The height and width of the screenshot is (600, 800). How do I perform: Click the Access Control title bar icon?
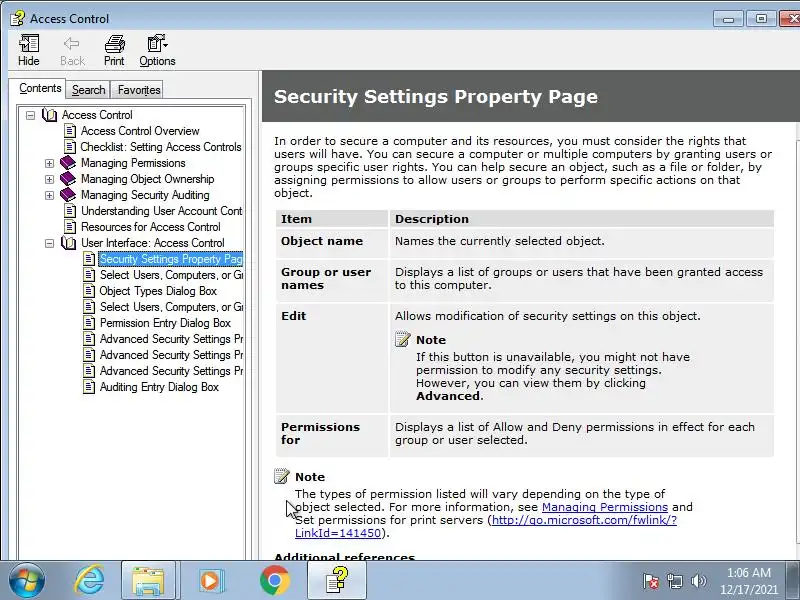point(17,19)
